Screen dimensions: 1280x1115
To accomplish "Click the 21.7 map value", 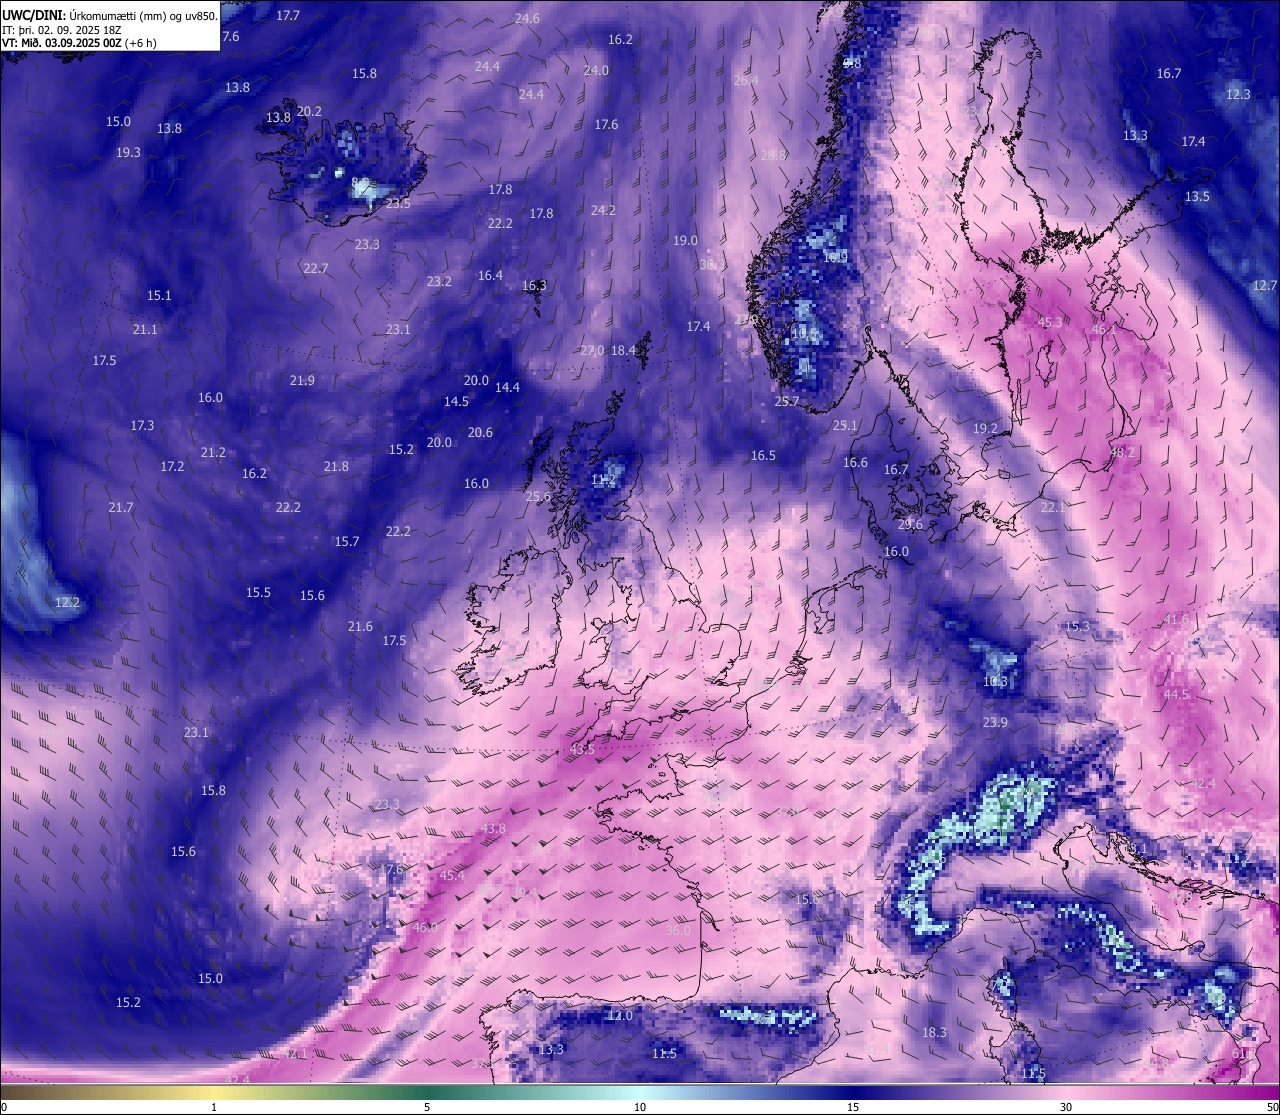I will (x=121, y=507).
